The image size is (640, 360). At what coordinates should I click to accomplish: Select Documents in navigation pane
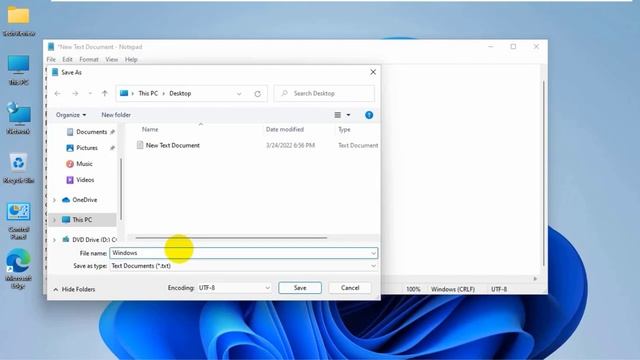[91, 132]
